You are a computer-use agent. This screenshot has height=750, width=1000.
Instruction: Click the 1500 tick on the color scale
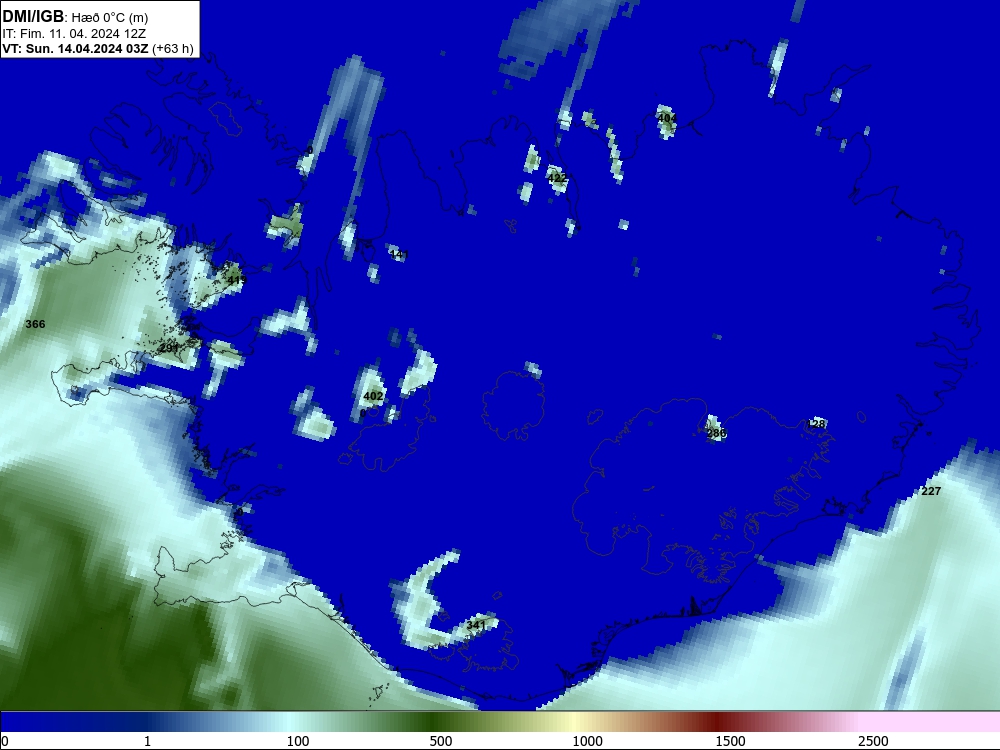click(x=730, y=741)
